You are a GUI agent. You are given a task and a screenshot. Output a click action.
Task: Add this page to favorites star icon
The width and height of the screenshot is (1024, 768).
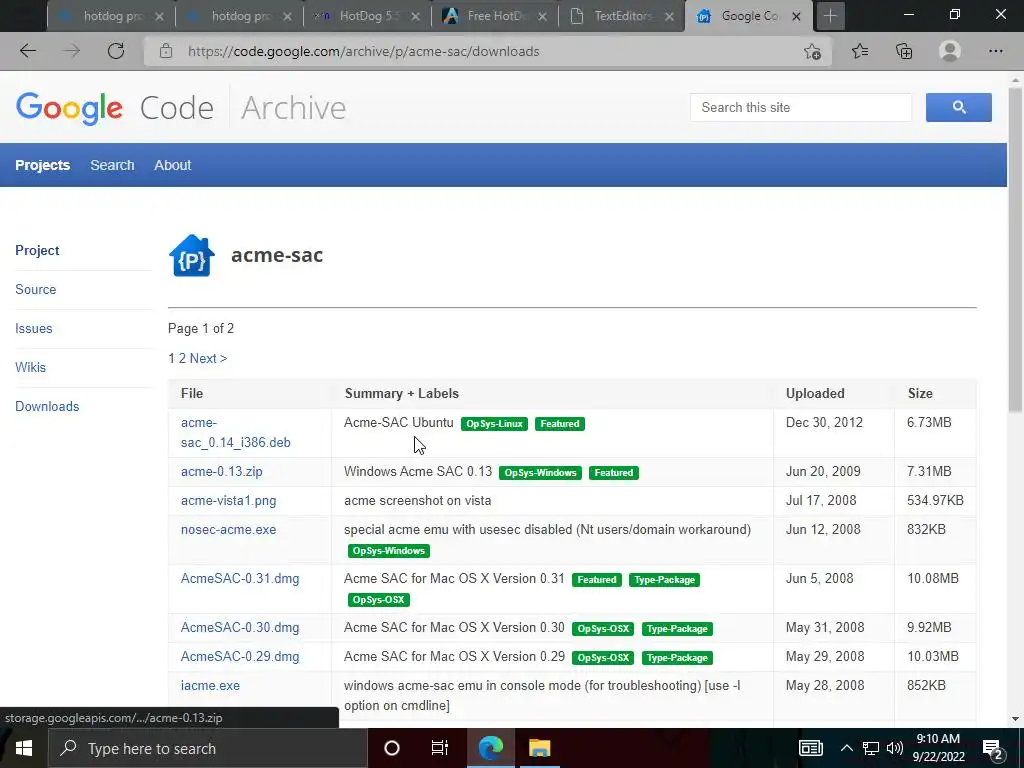click(x=812, y=51)
